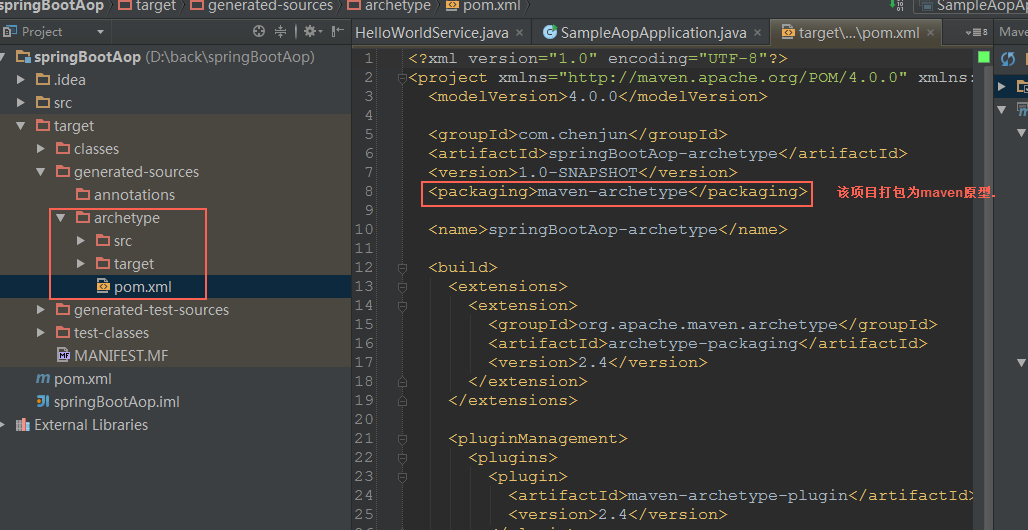1028x530 pixels.
Task: Click the Scroll from Source crosshair icon
Action: (x=259, y=31)
